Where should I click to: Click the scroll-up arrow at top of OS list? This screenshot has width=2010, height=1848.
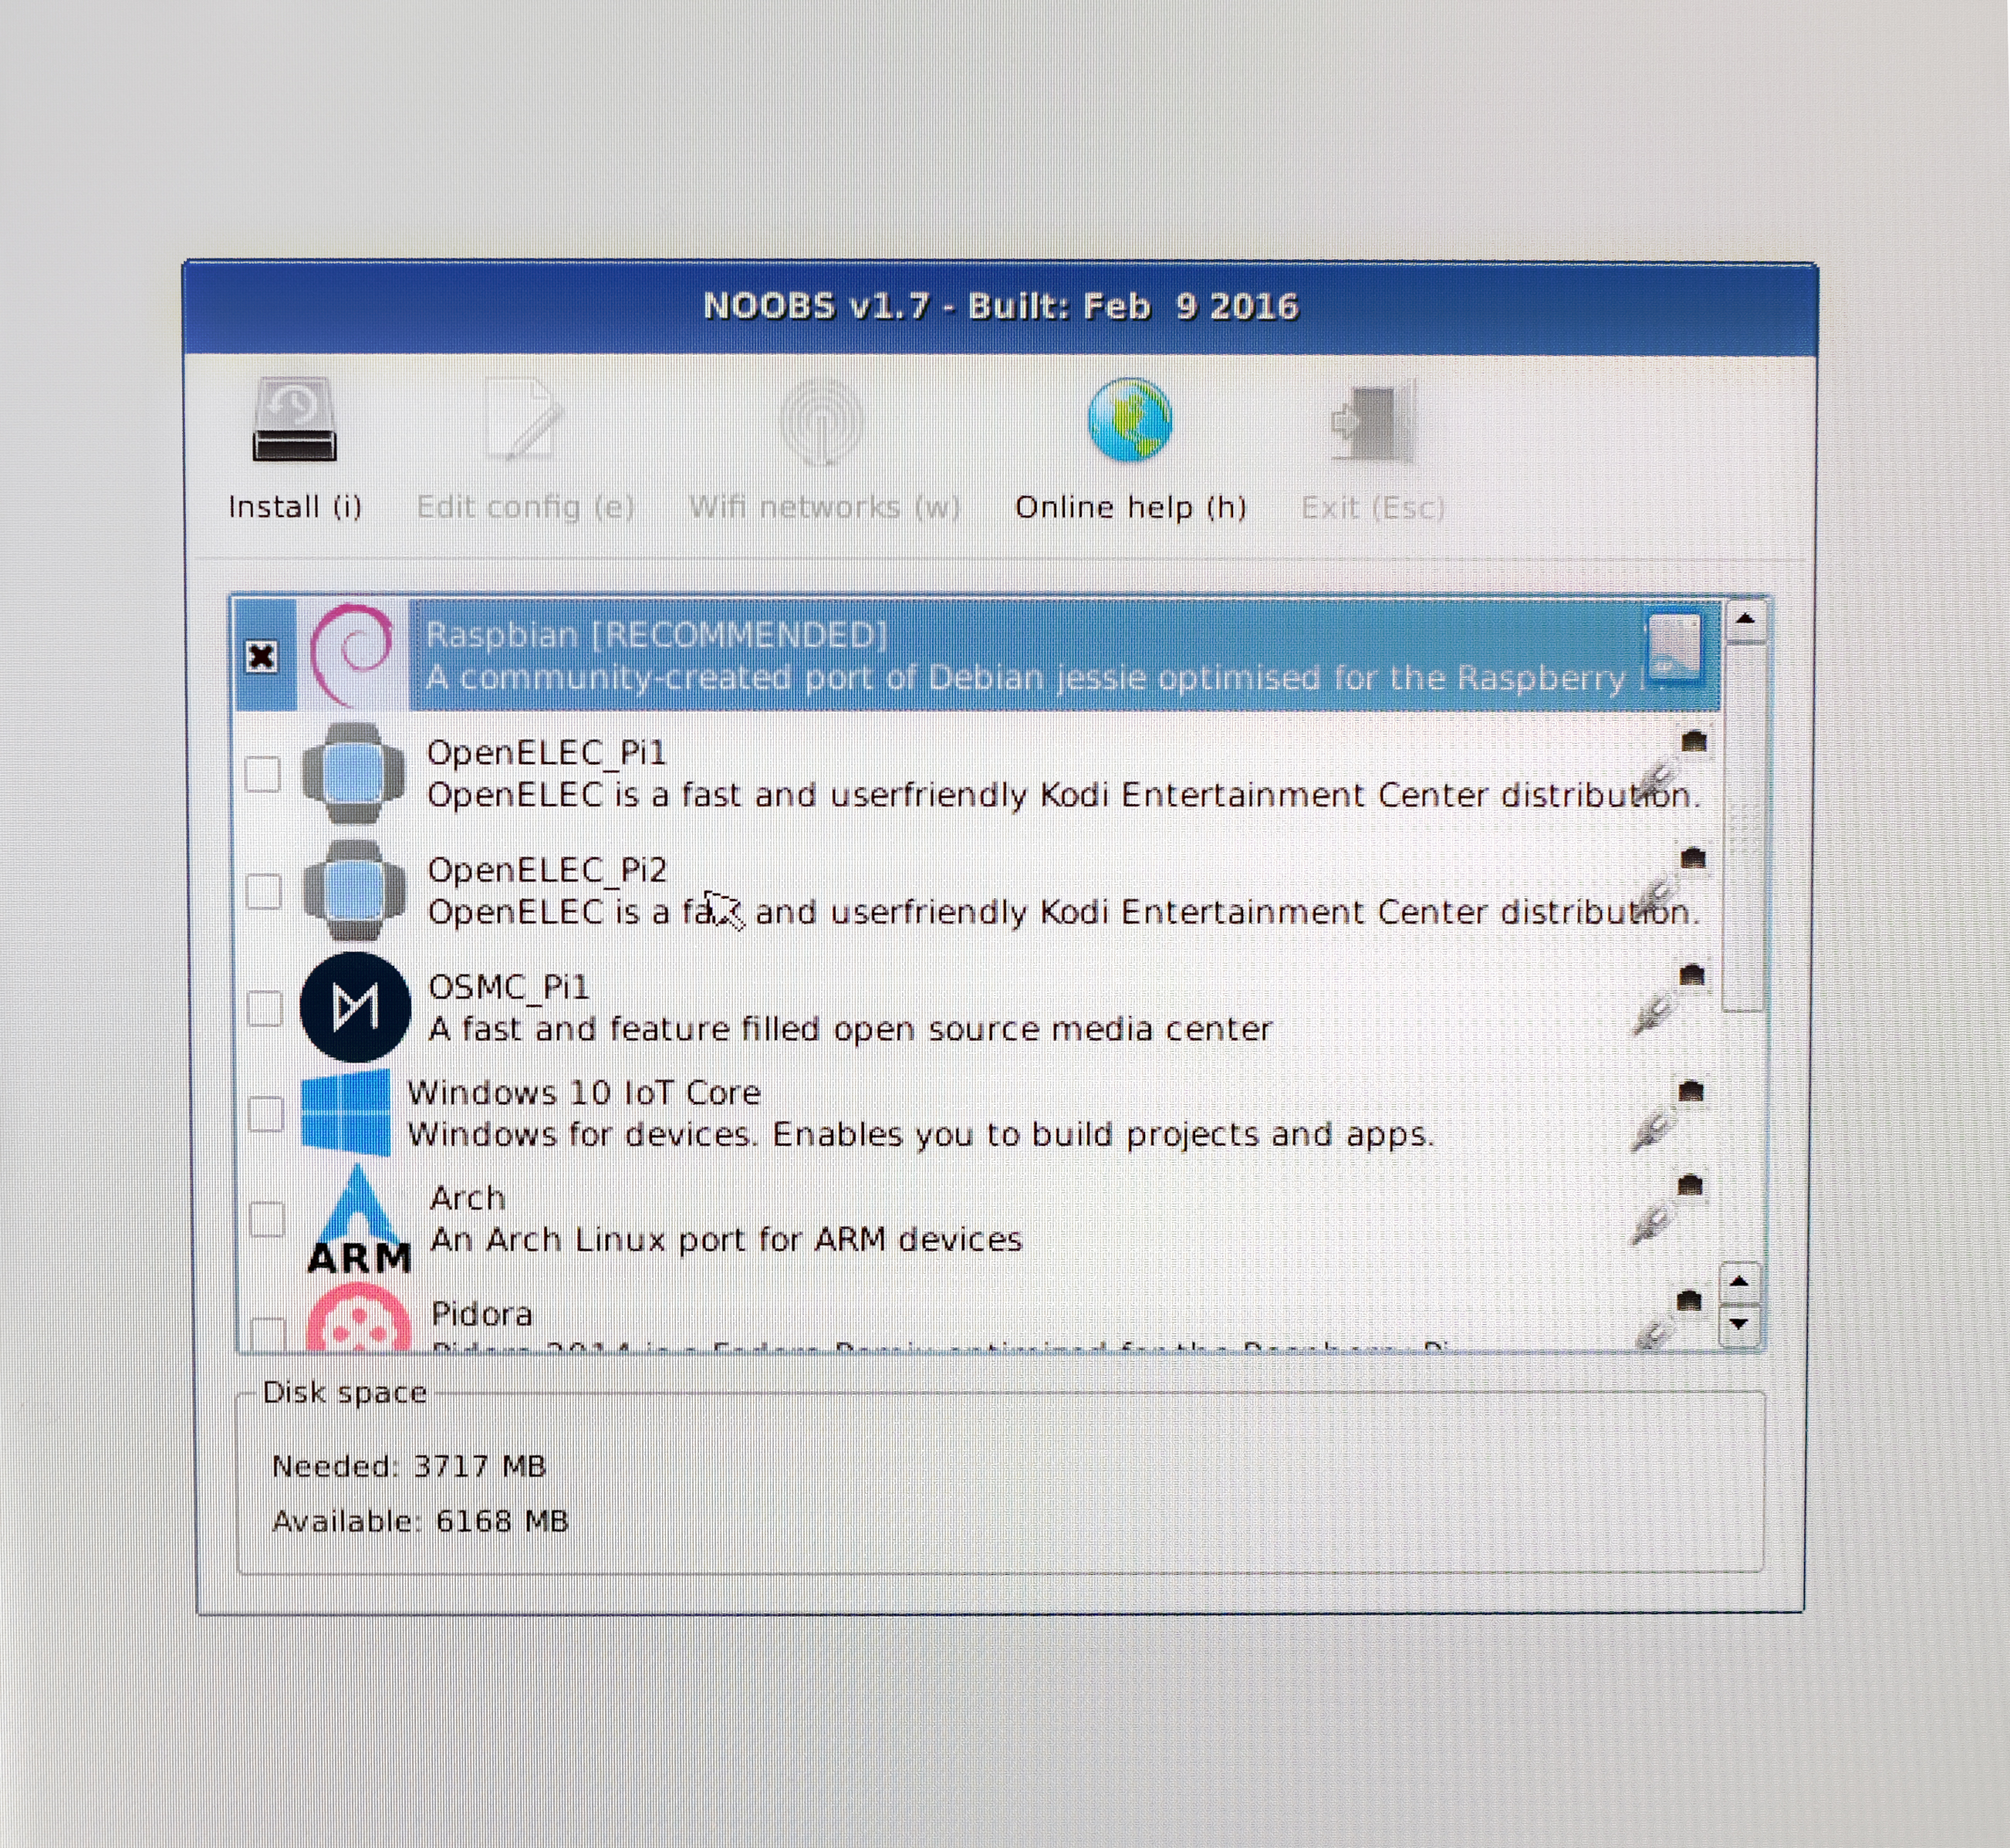point(1746,620)
